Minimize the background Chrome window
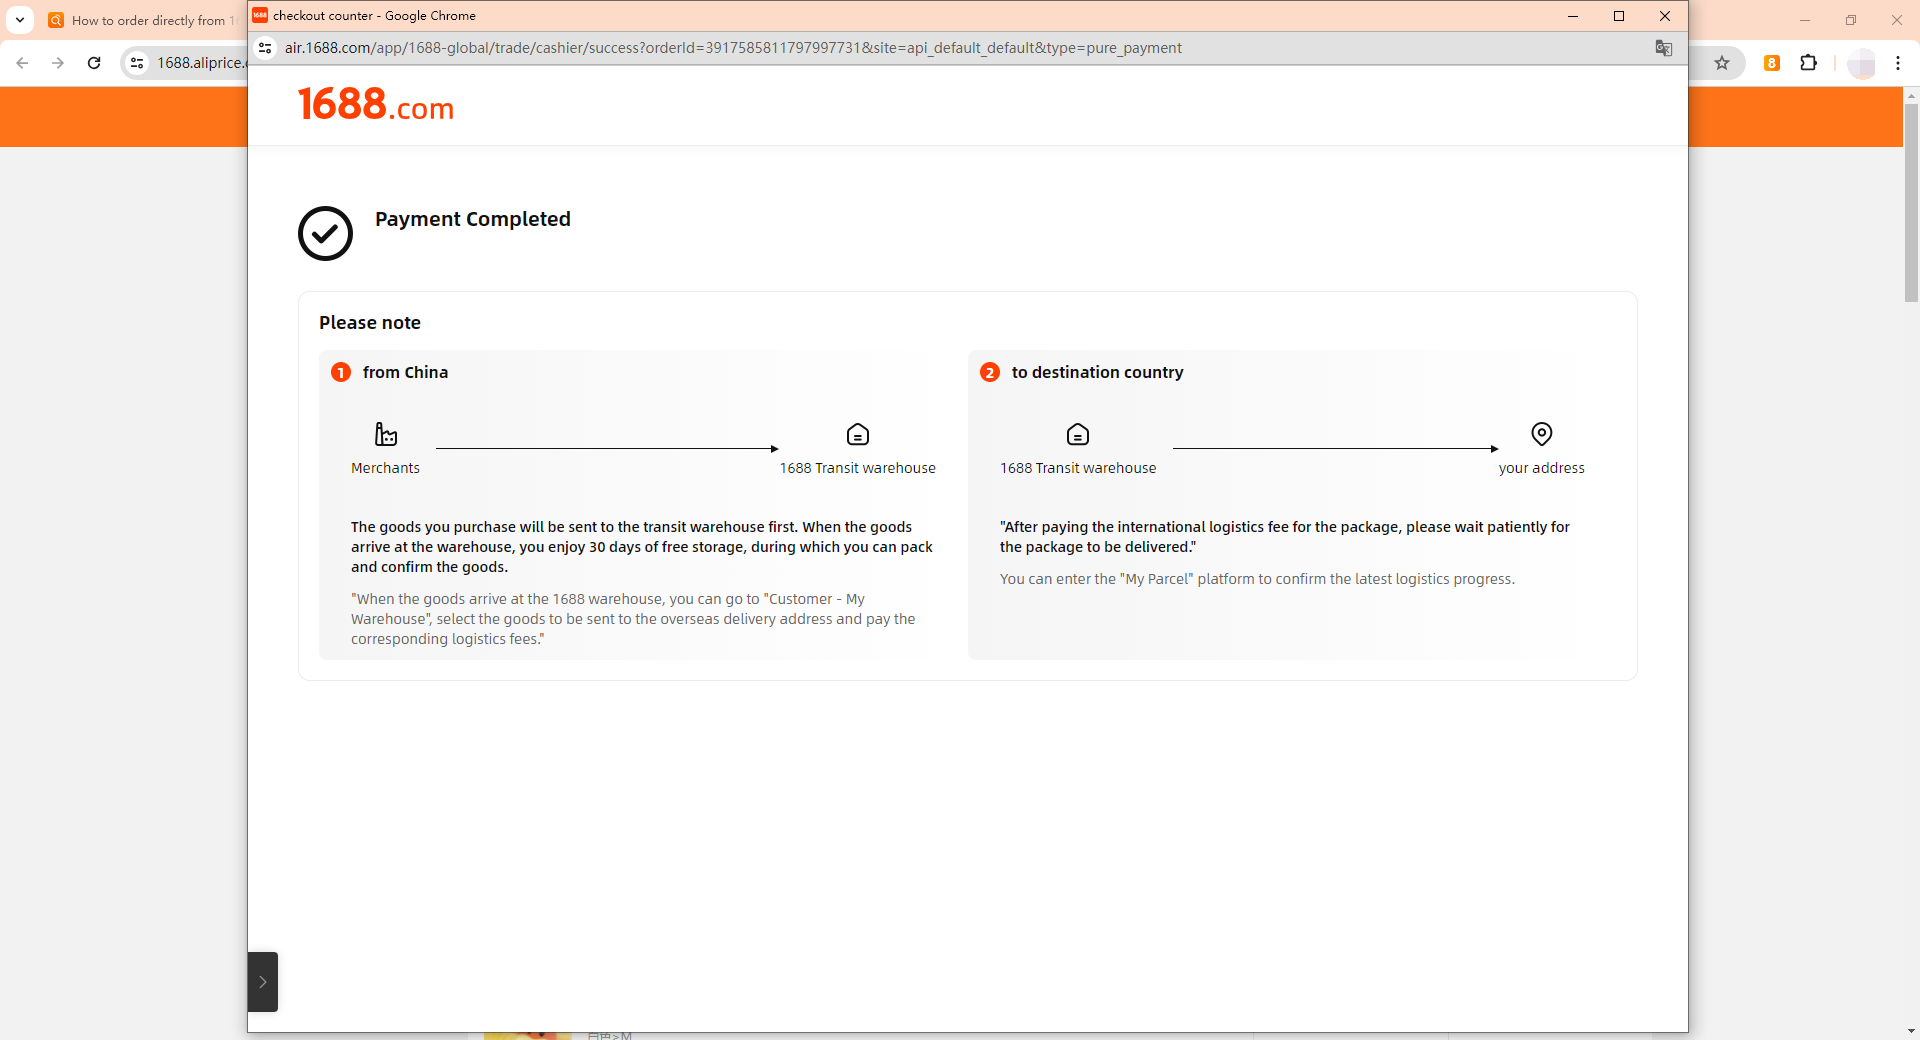The width and height of the screenshot is (1920, 1040). click(1805, 20)
